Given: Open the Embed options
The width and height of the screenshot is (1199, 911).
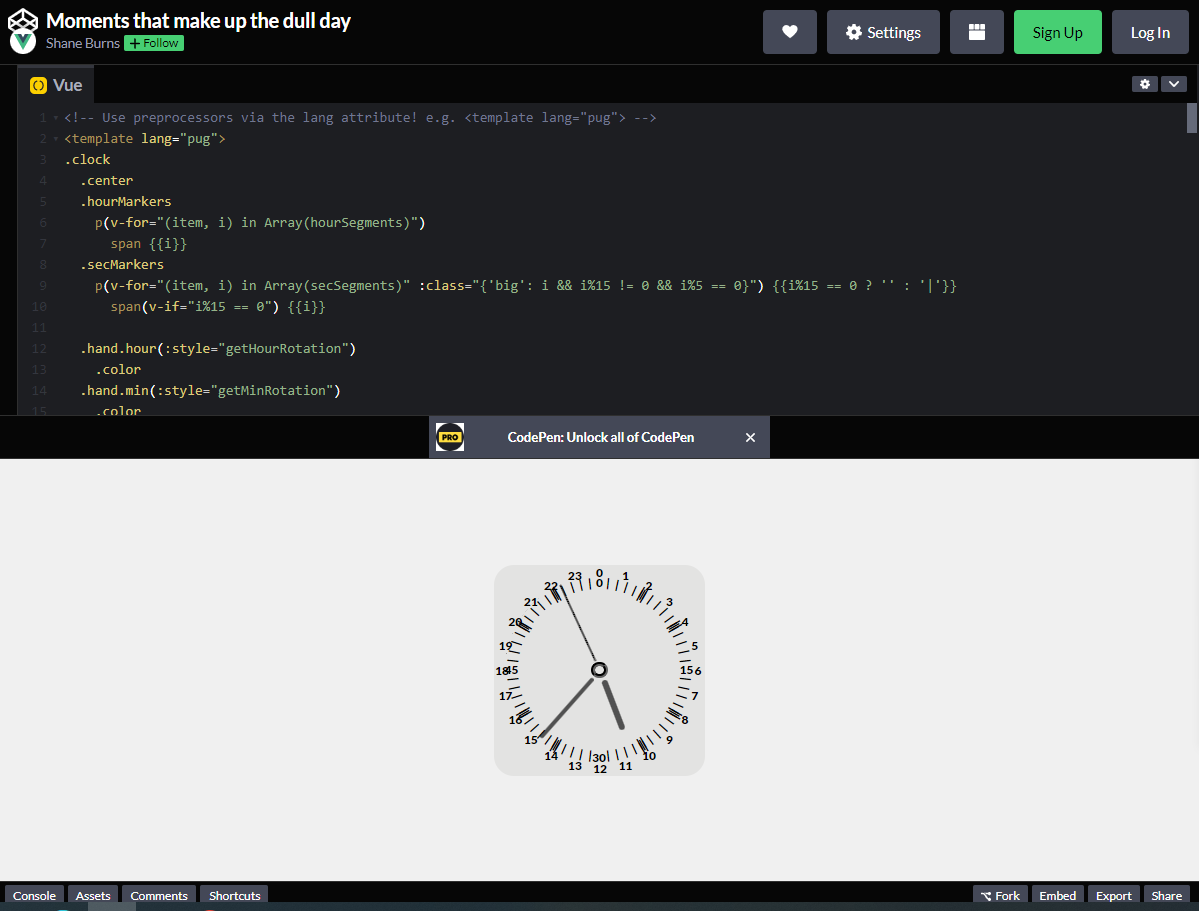Looking at the screenshot, I should tap(1057, 895).
